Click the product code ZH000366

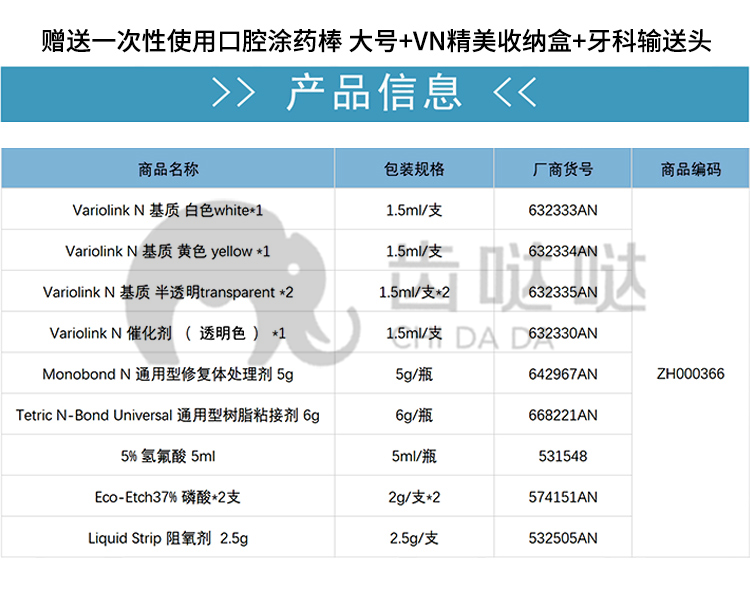click(691, 373)
